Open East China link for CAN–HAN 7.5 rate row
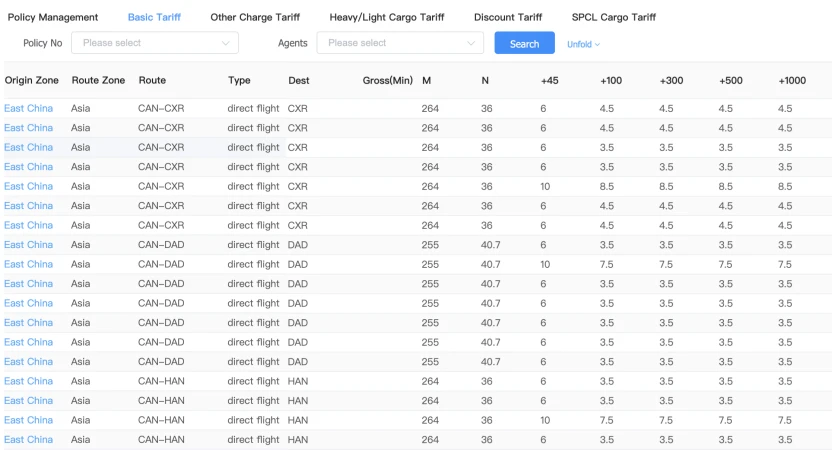Screen dimensions: 832x450 click(29, 420)
